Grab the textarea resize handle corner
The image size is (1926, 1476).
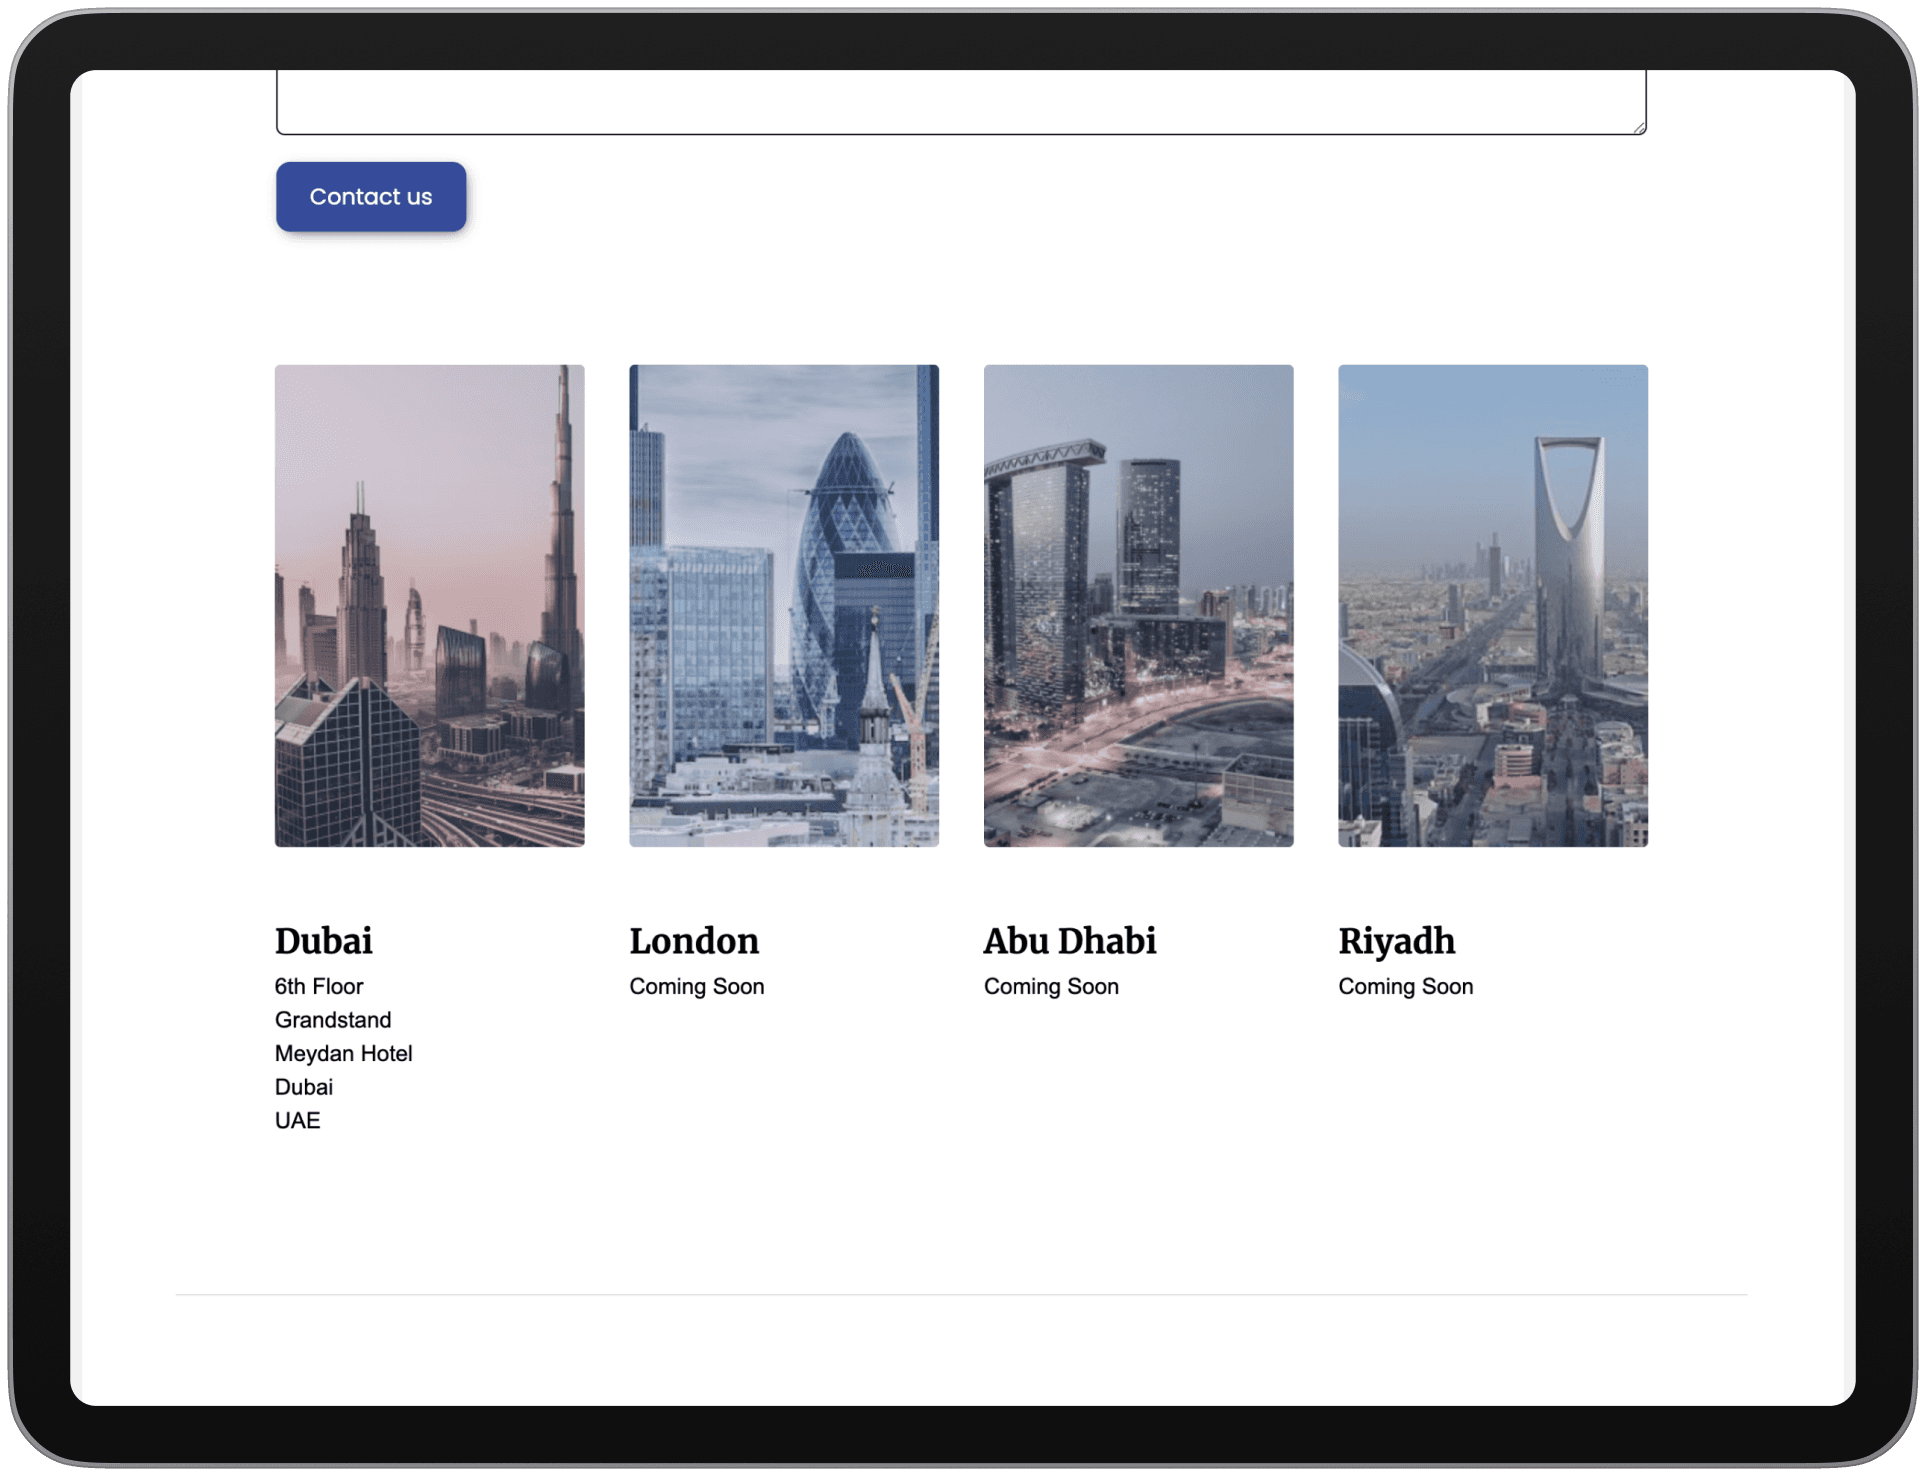pos(1639,127)
